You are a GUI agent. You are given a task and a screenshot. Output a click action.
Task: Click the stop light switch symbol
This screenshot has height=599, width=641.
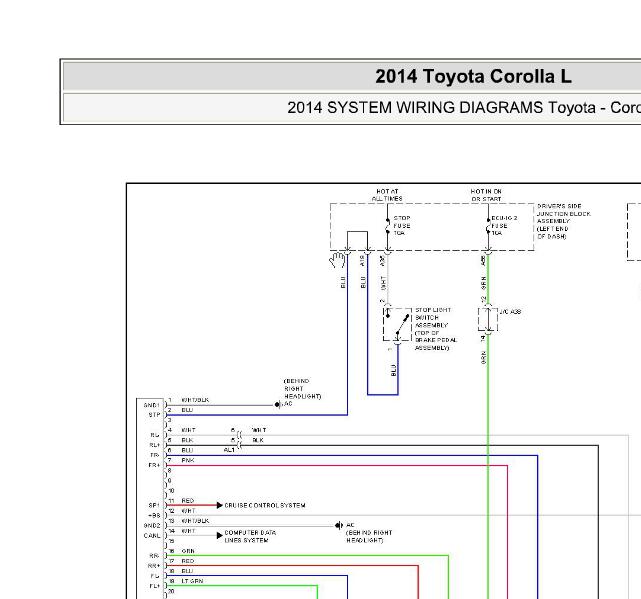397,324
